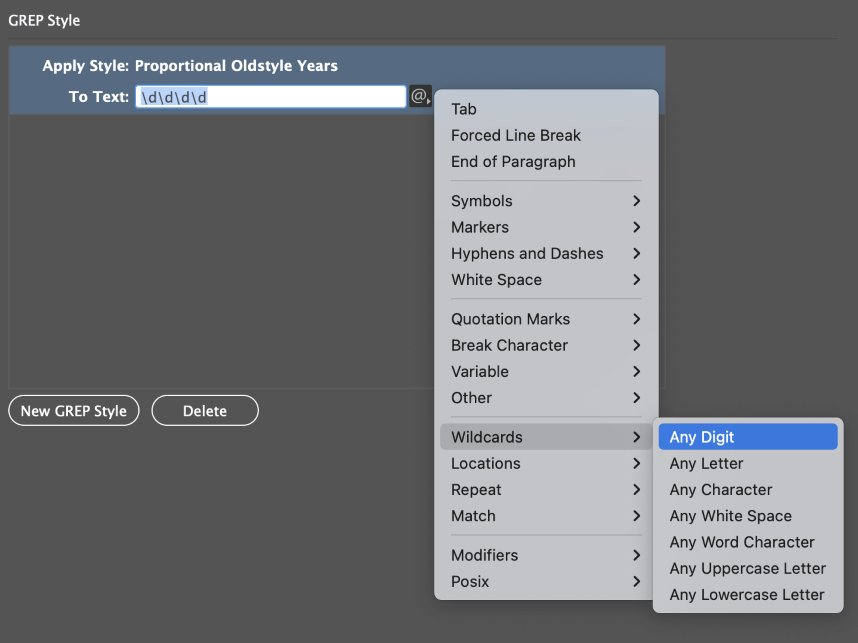Select the Any Word Character wildcard
This screenshot has height=643, width=858.
point(748,542)
